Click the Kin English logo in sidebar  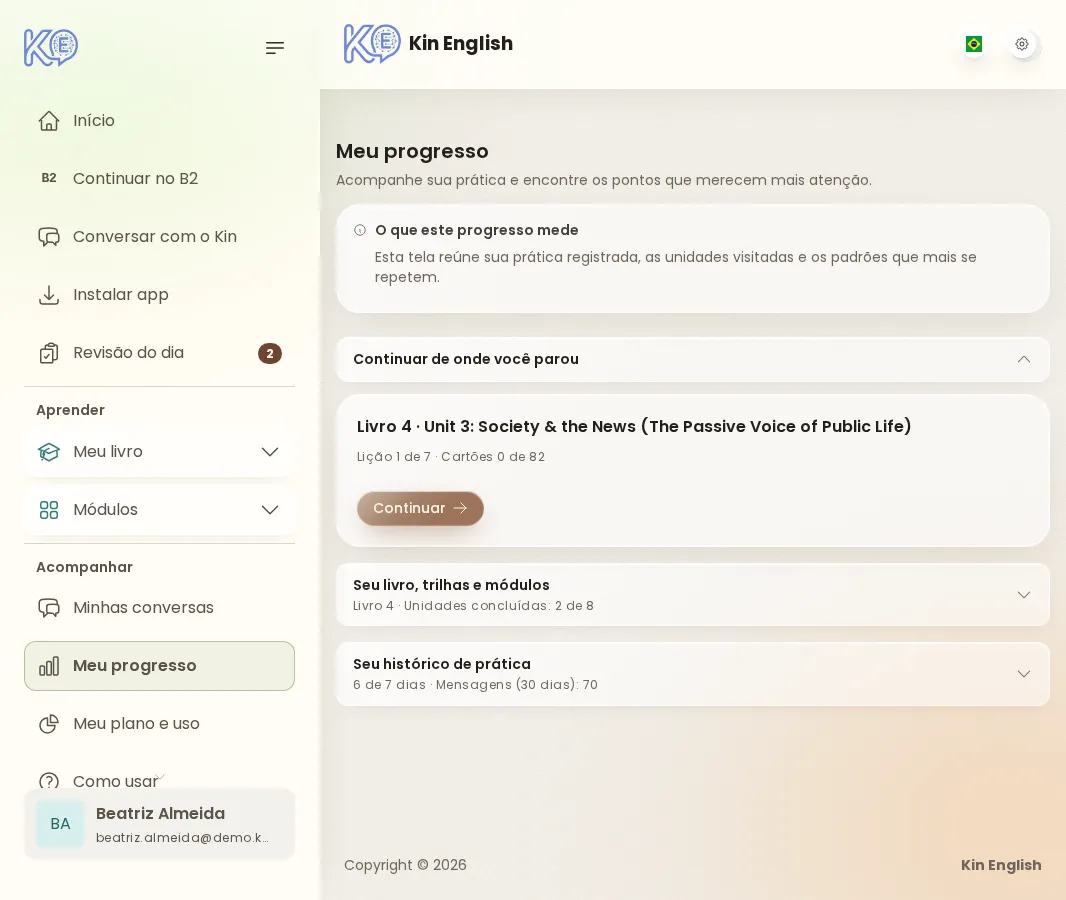(x=51, y=48)
